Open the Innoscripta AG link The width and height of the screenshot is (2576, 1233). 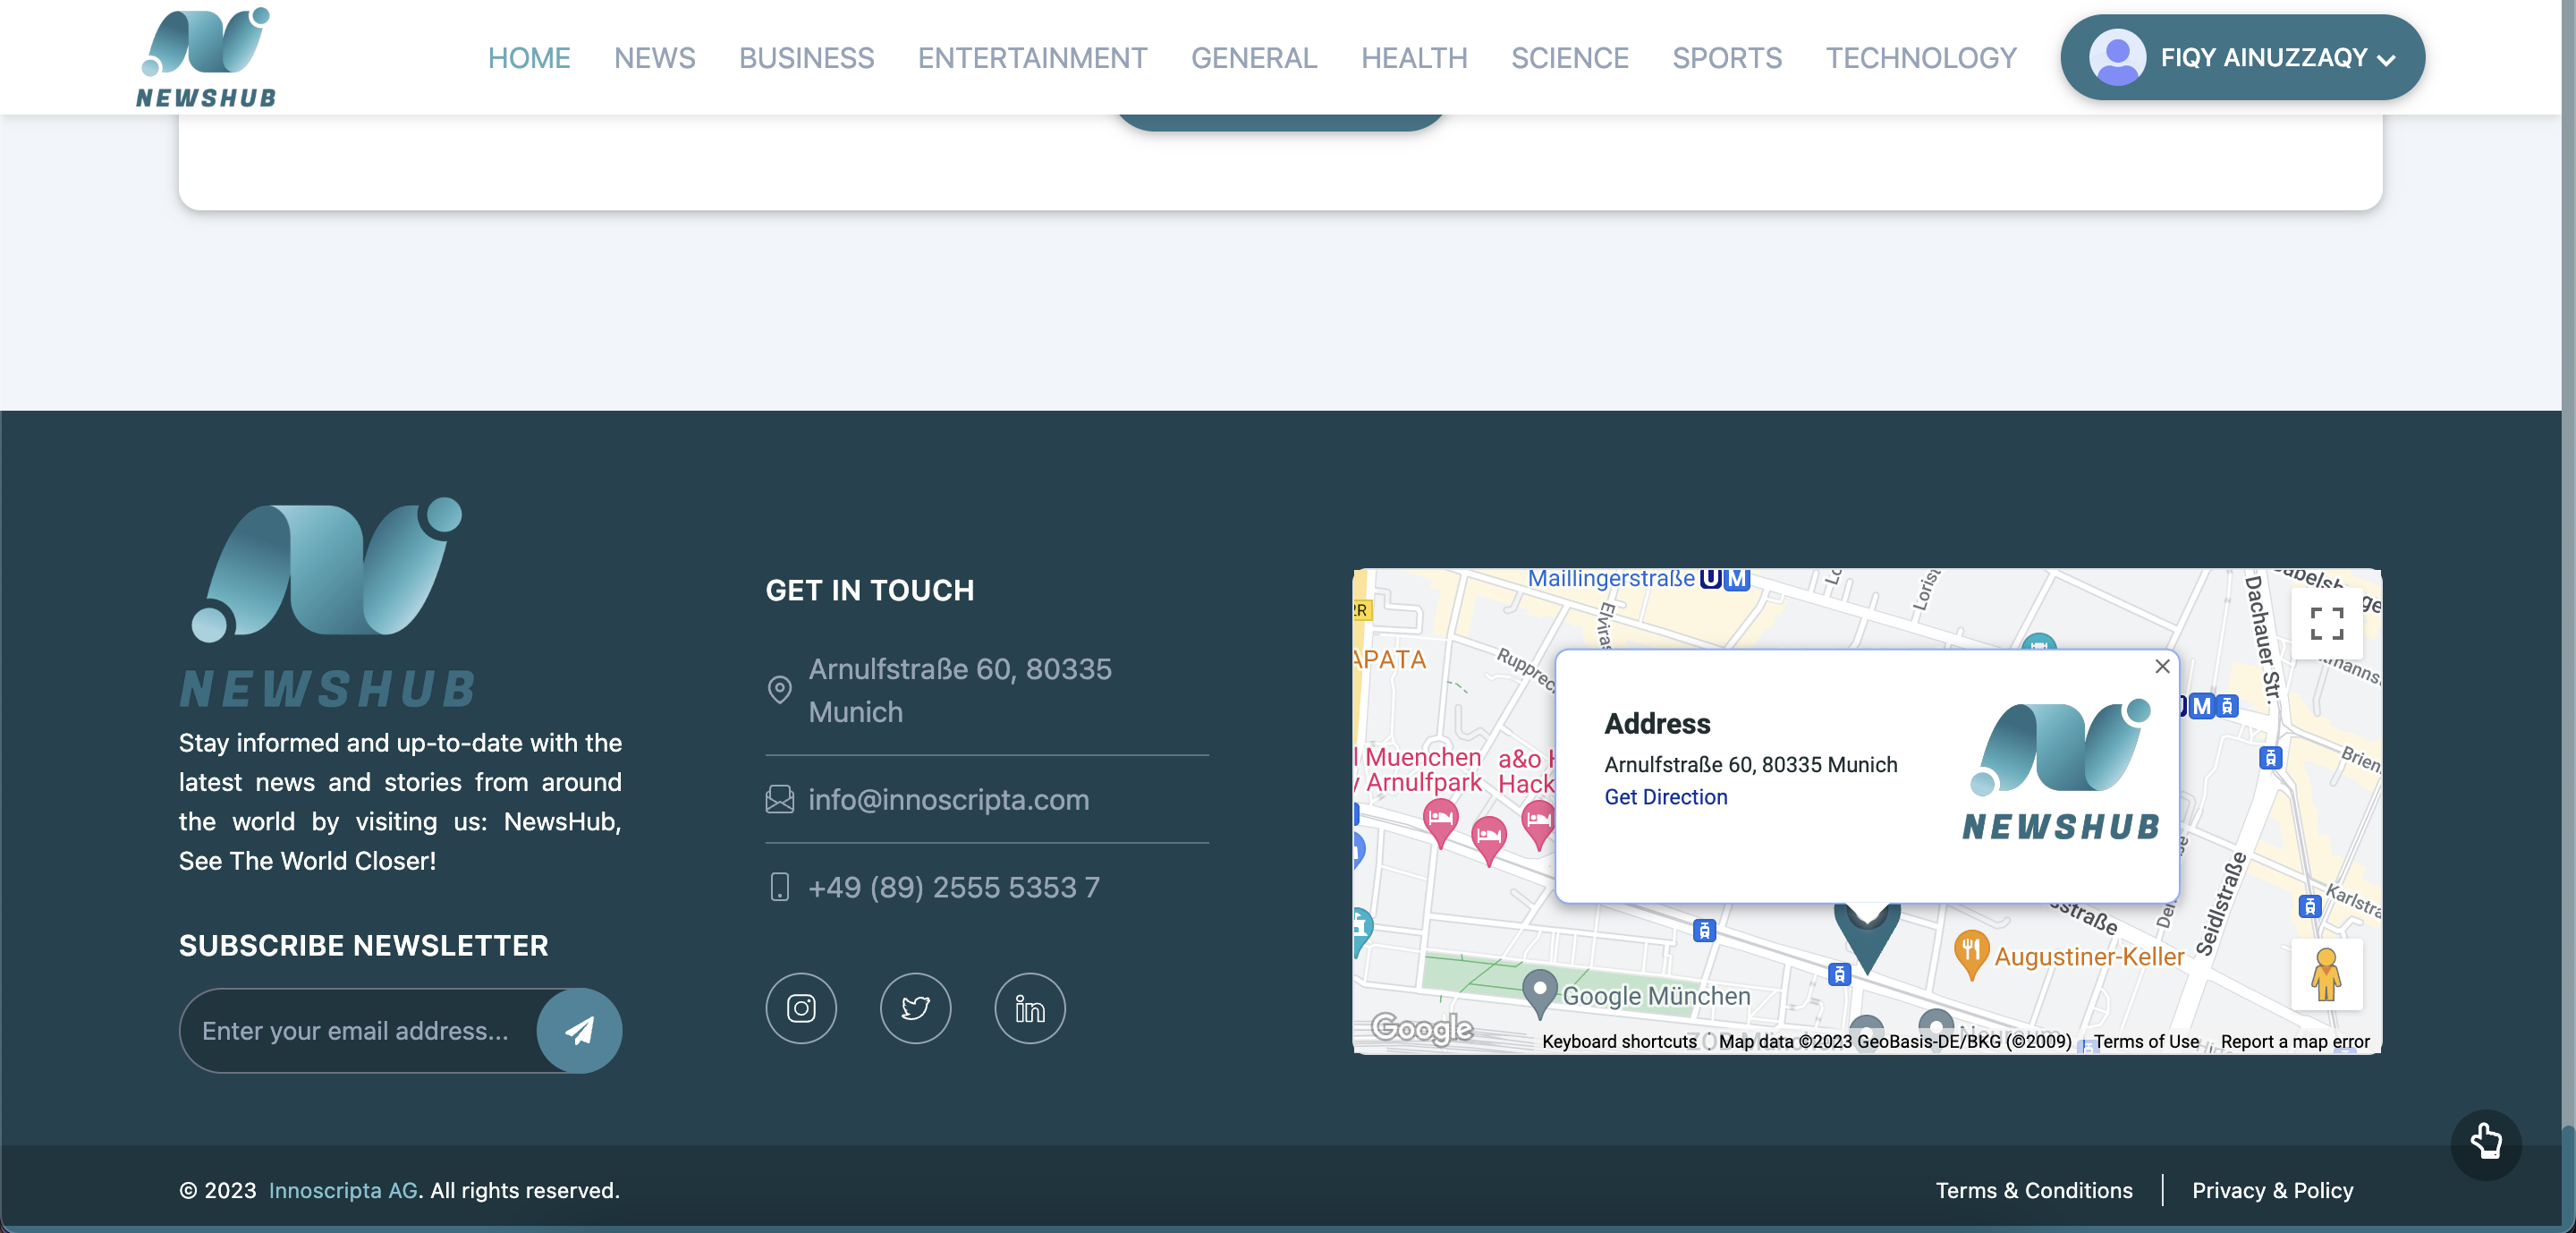point(343,1190)
